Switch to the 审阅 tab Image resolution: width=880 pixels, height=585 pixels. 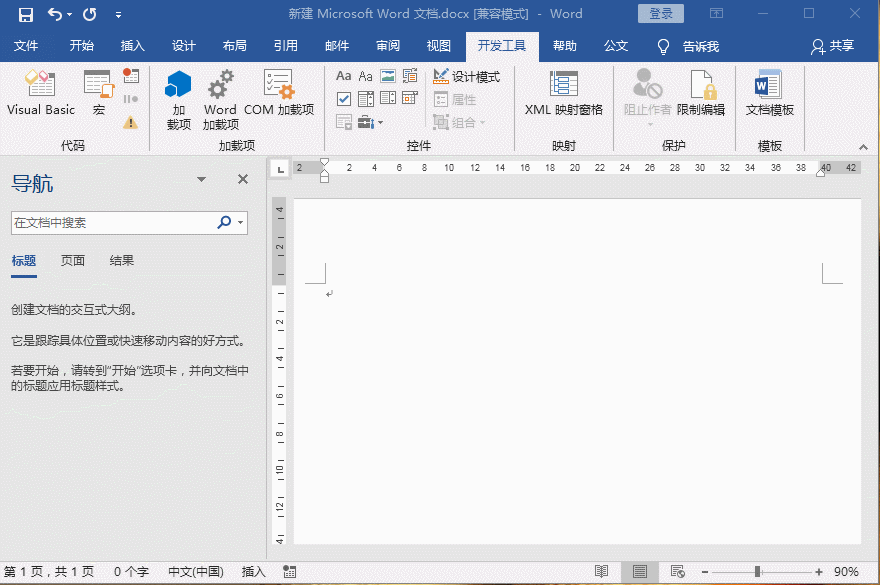pos(388,46)
